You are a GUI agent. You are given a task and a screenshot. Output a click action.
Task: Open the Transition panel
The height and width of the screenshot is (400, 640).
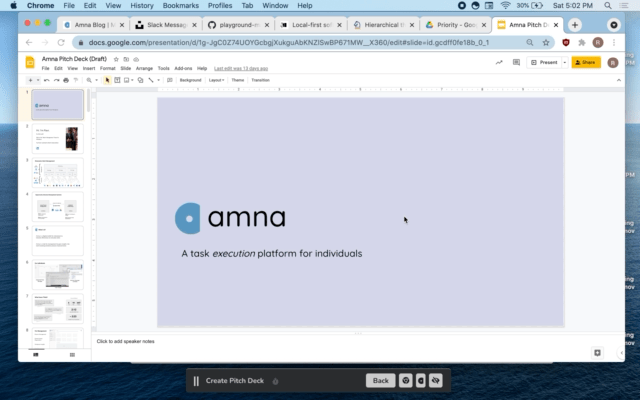coord(260,80)
